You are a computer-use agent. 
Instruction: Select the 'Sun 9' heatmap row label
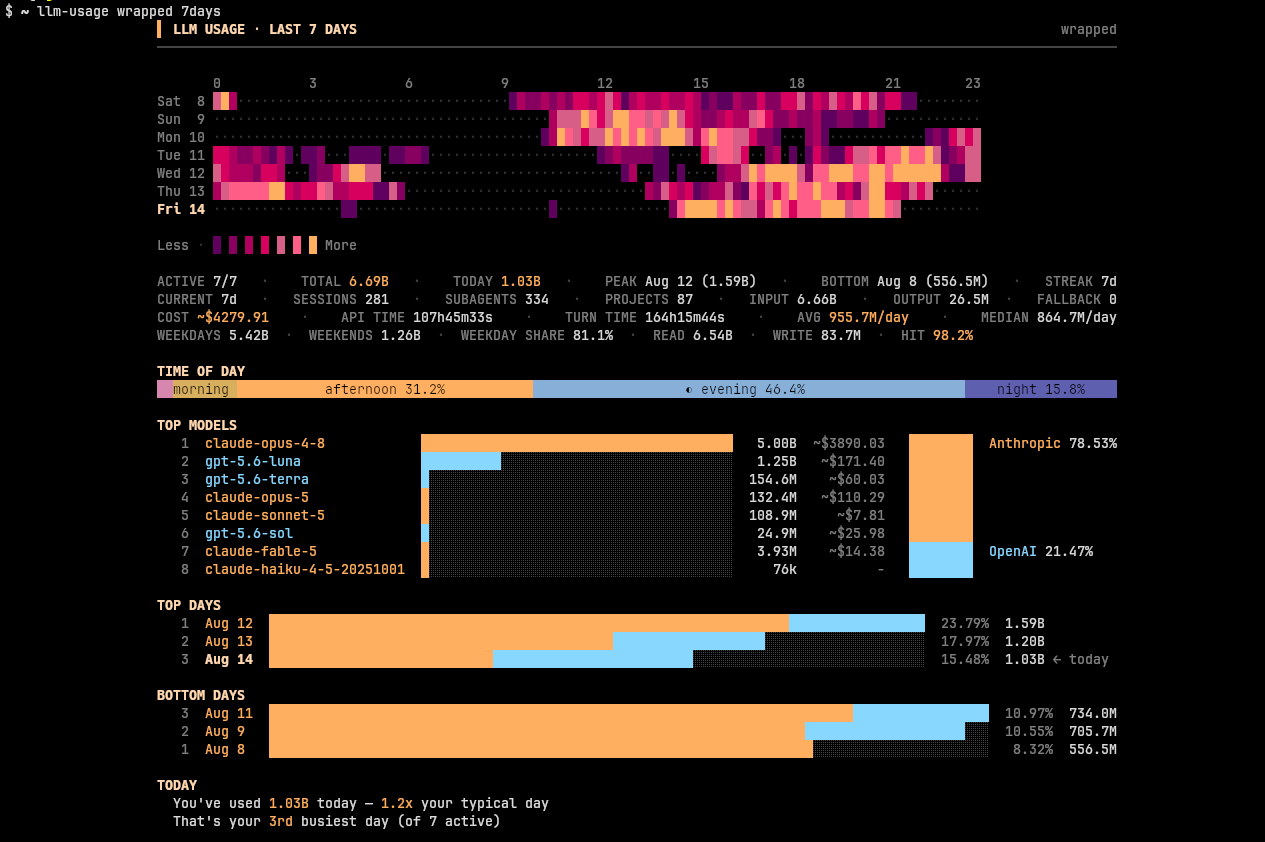click(181, 119)
